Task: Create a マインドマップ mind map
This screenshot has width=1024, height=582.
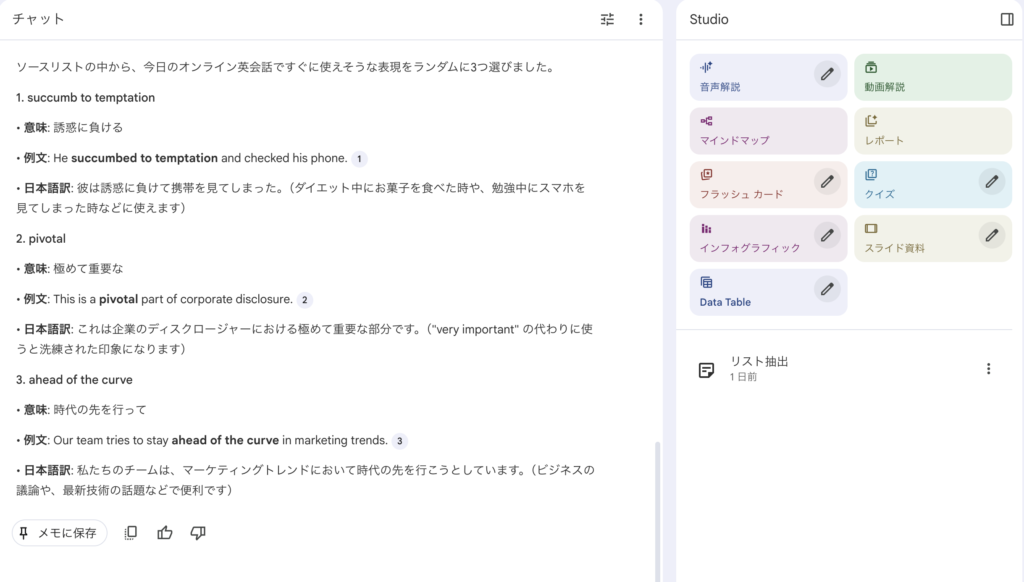Action: click(768, 131)
